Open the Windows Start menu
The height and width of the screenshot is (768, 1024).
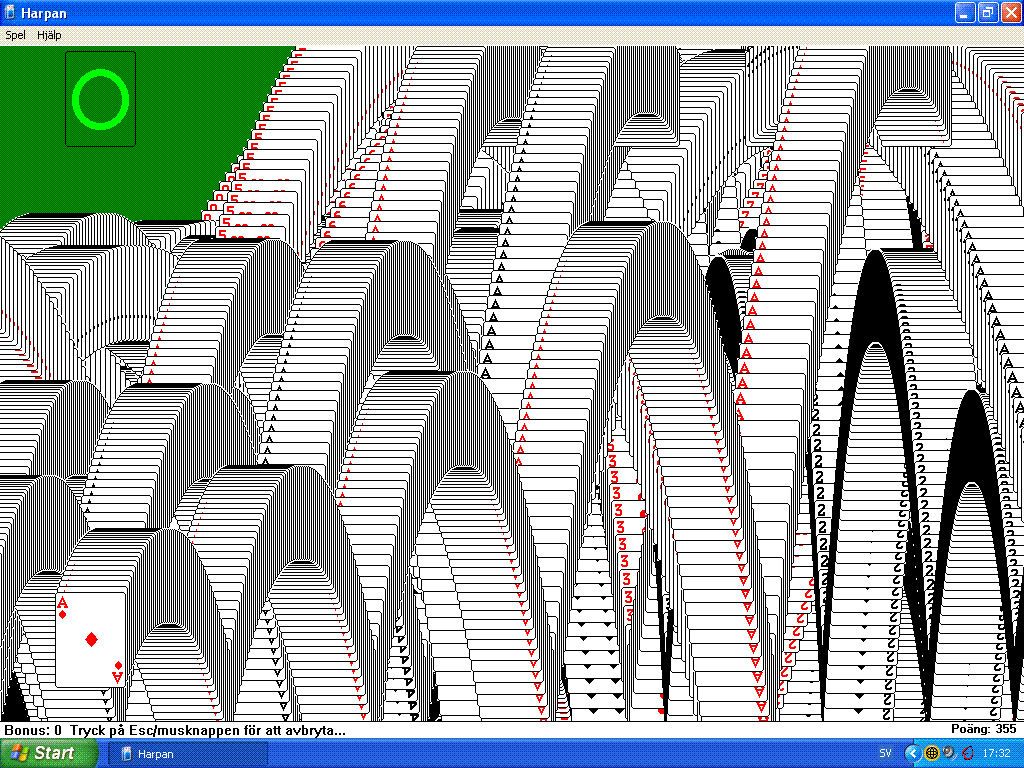pos(49,753)
